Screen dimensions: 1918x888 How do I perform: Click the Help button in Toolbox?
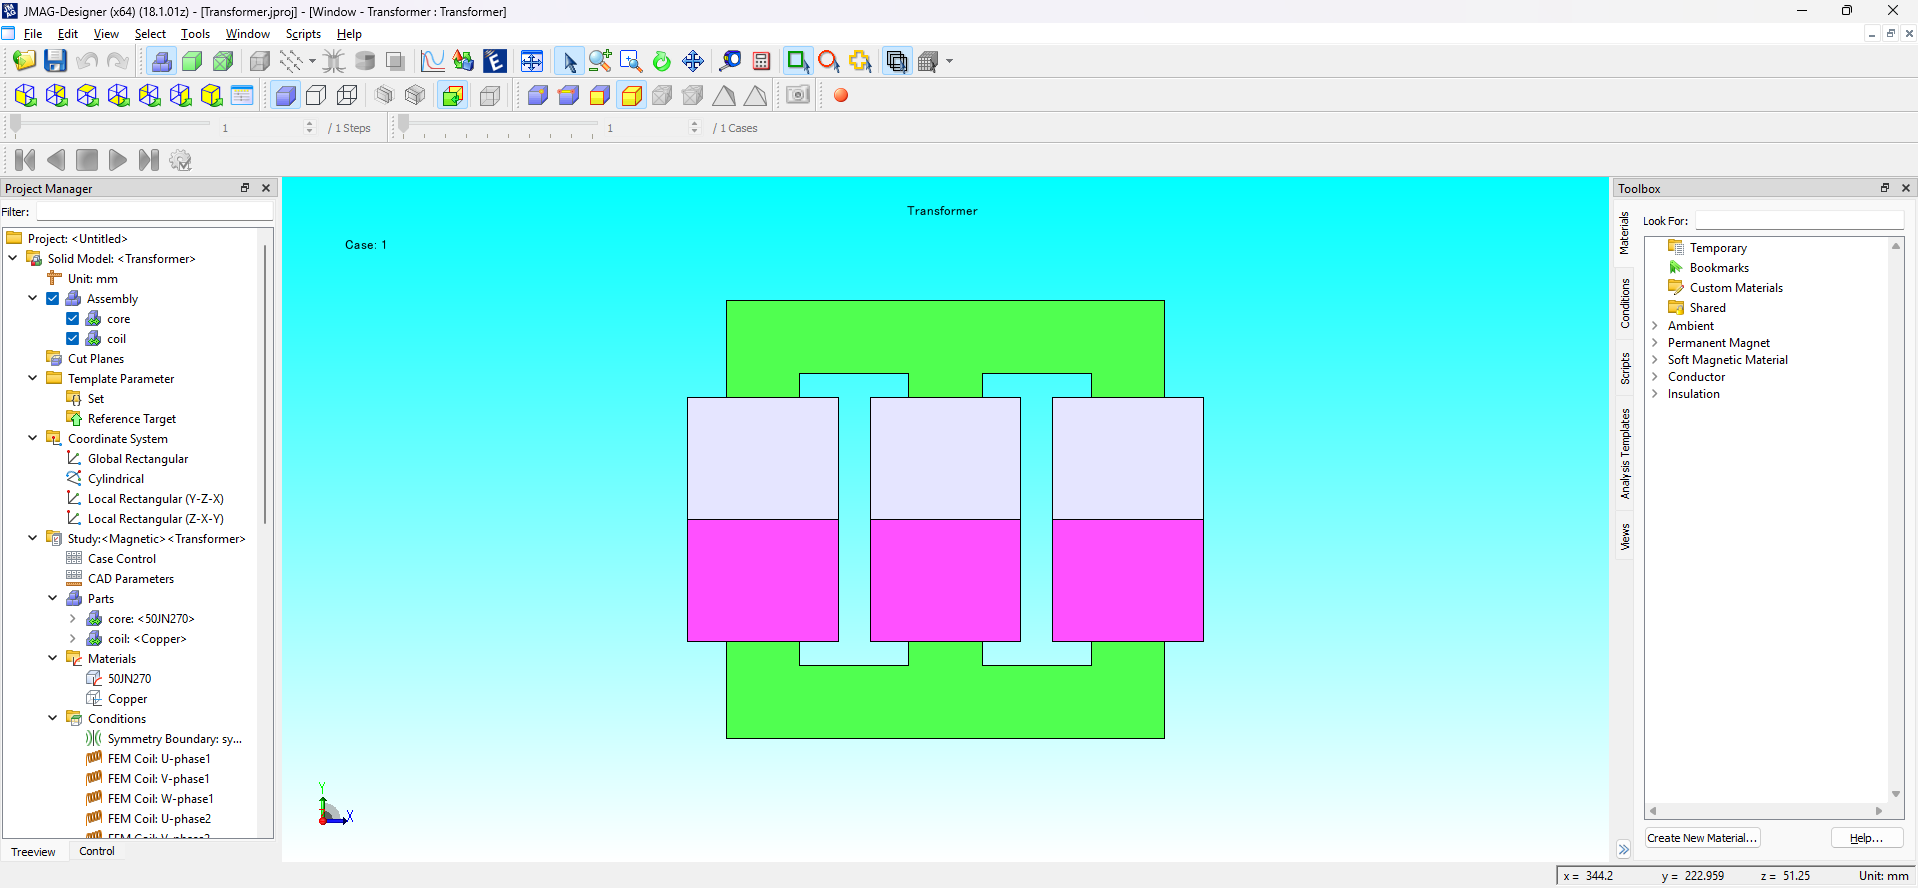(1866, 838)
